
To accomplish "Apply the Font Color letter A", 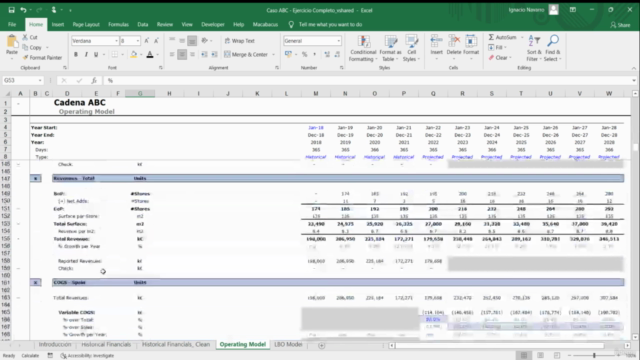I will click(150, 54).
